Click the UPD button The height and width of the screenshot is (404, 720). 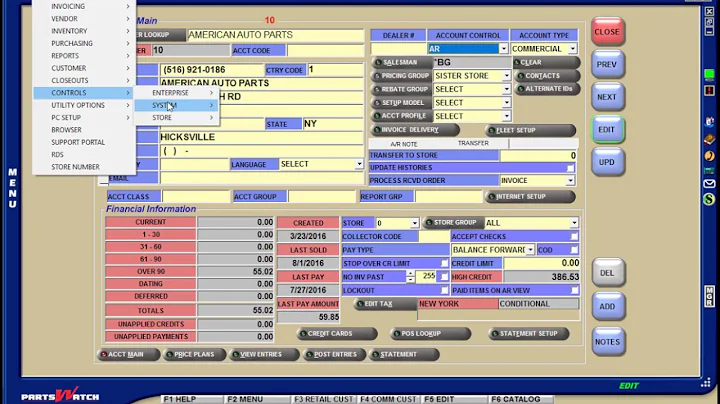[607, 163]
